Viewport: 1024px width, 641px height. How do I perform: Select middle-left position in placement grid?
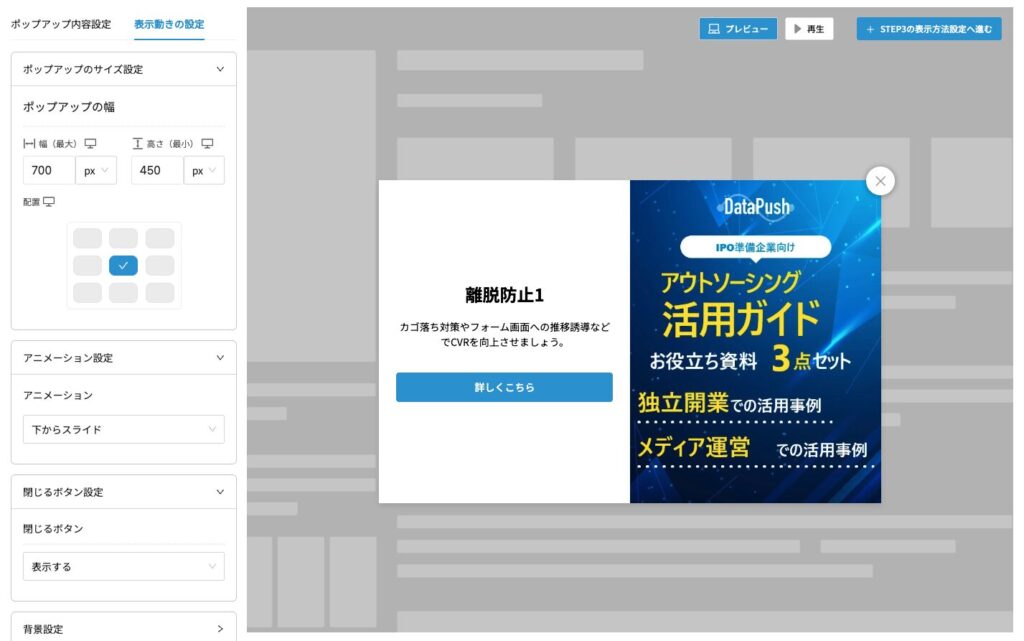(88, 266)
